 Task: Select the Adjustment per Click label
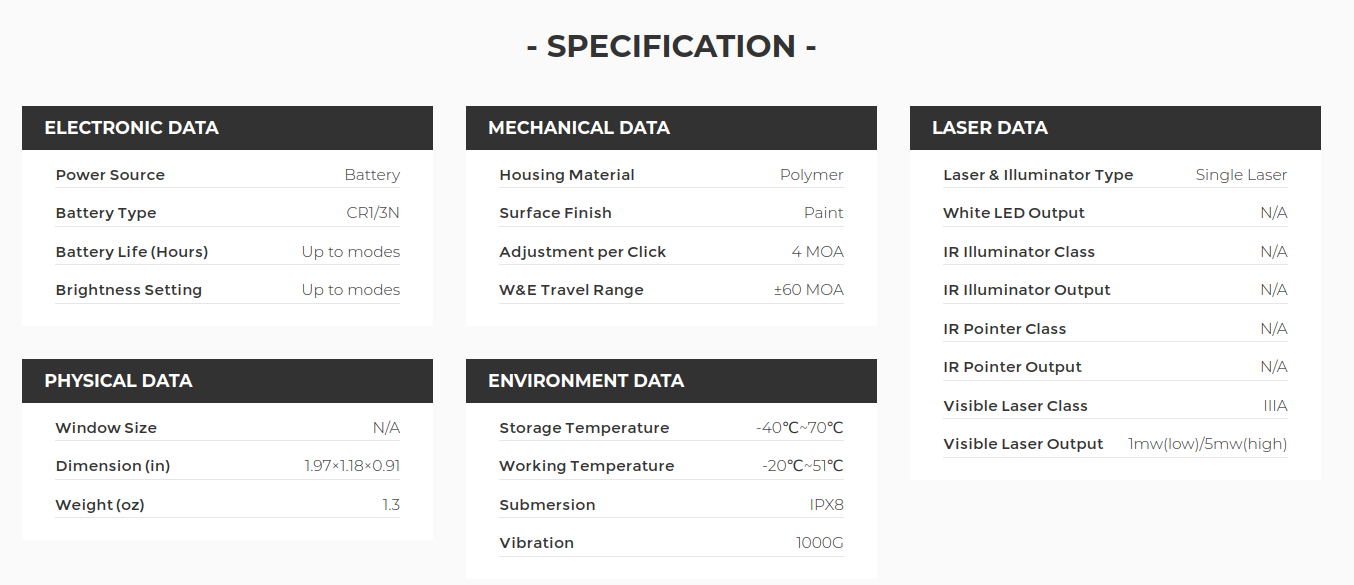(x=583, y=252)
